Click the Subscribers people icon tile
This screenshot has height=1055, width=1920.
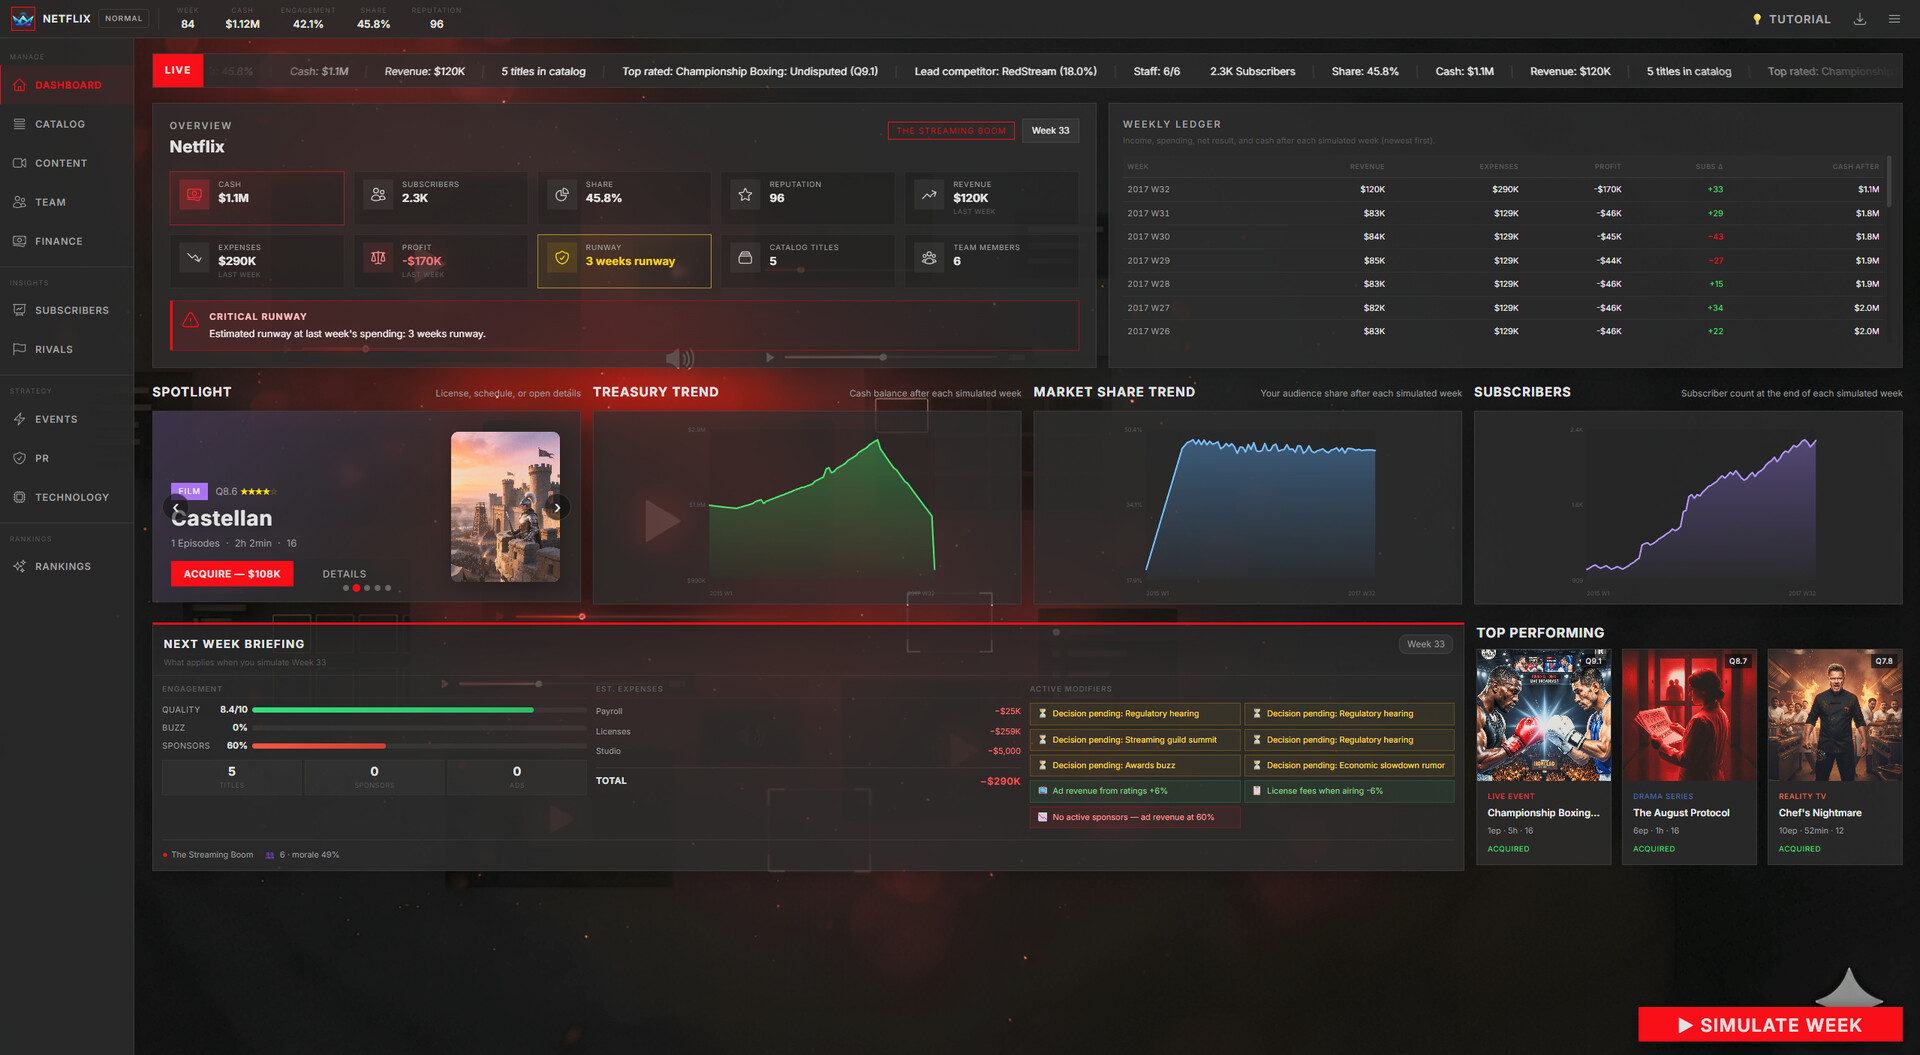378,195
